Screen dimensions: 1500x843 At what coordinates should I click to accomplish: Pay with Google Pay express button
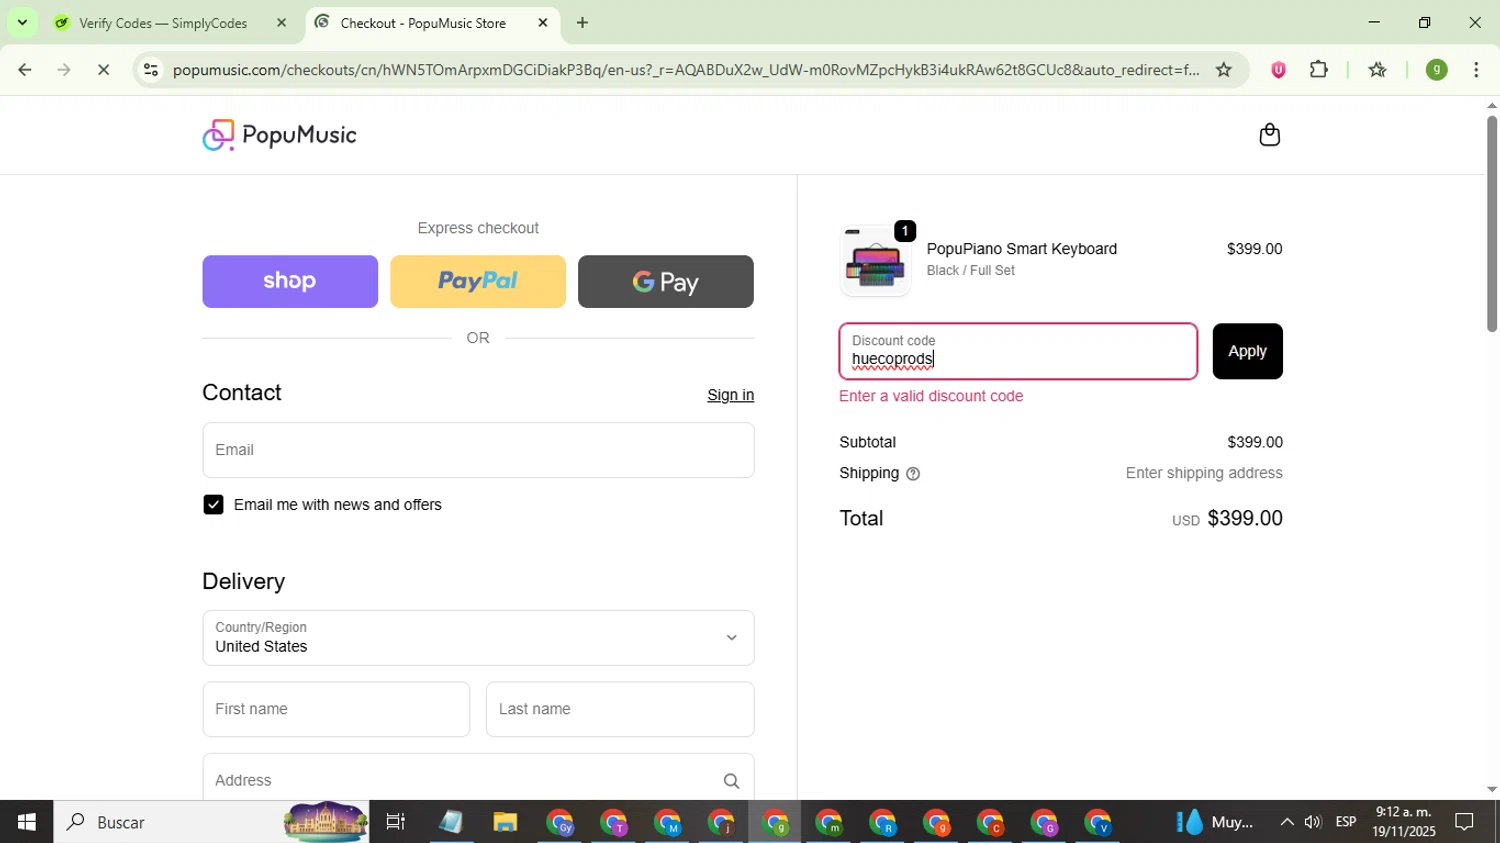point(666,281)
